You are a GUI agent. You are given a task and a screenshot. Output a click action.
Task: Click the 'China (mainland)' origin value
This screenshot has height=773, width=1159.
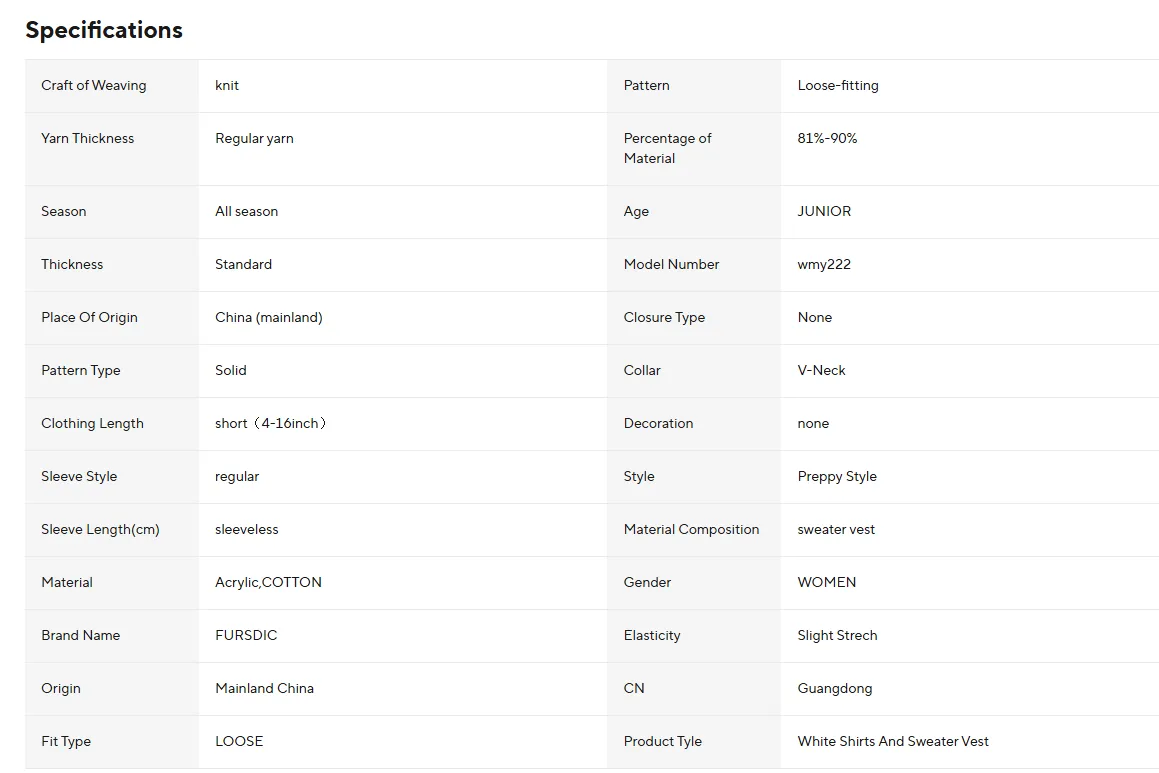click(269, 317)
